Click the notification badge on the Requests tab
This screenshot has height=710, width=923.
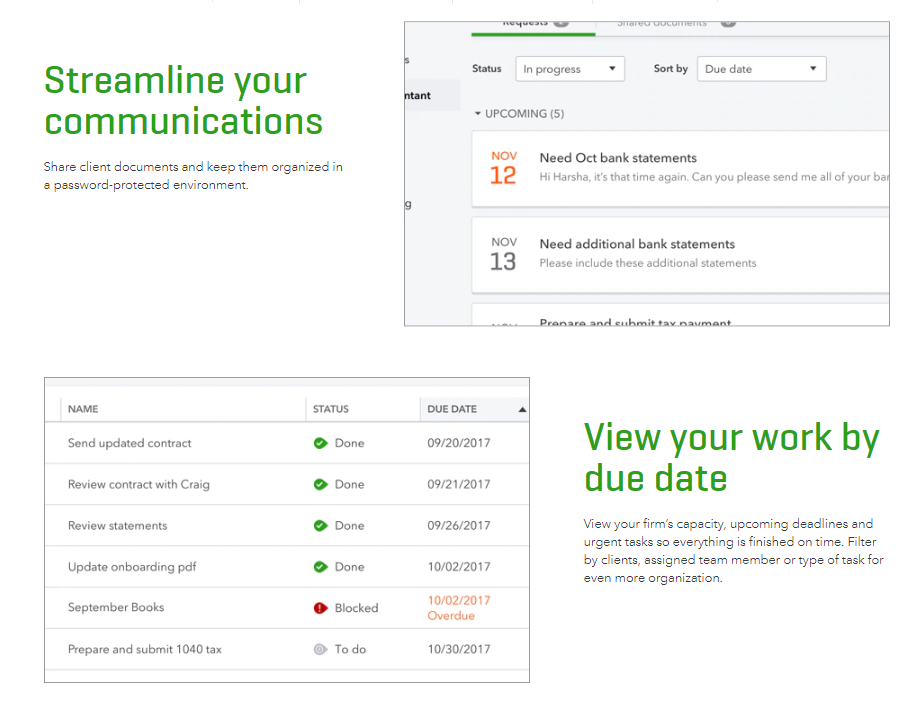pyautogui.click(x=560, y=21)
